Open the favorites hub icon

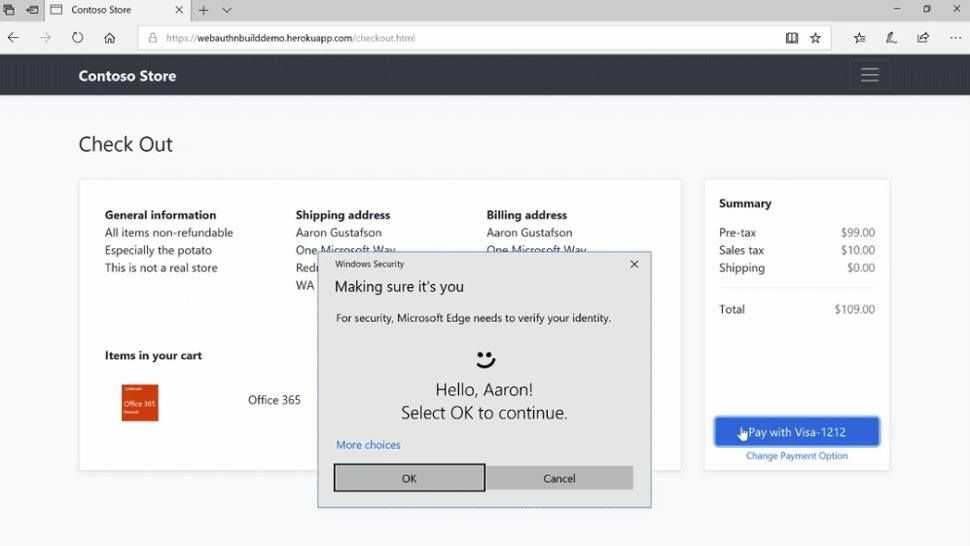pos(860,38)
